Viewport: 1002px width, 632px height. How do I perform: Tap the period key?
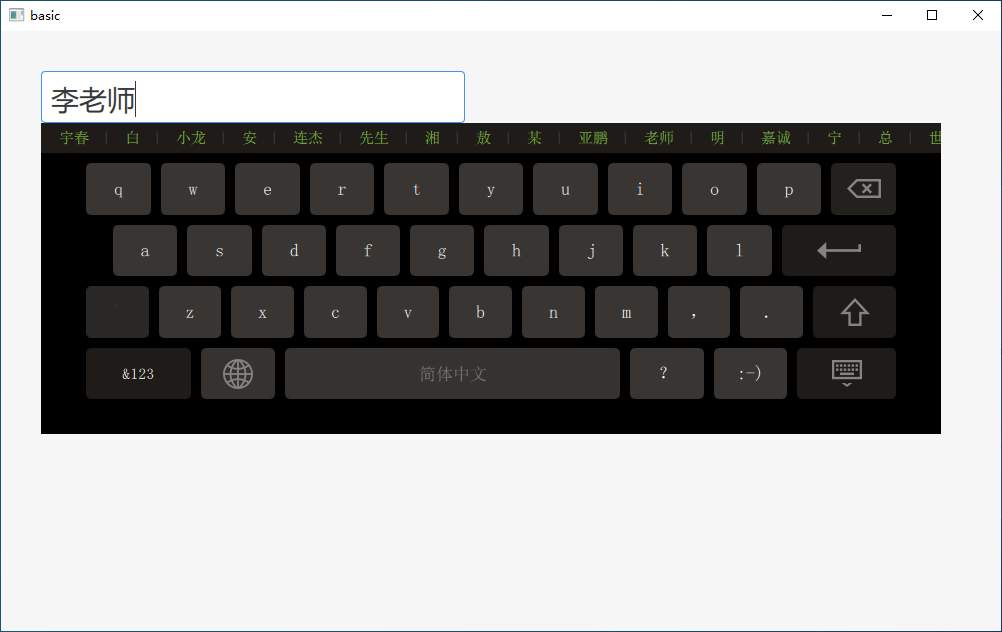[x=771, y=312]
